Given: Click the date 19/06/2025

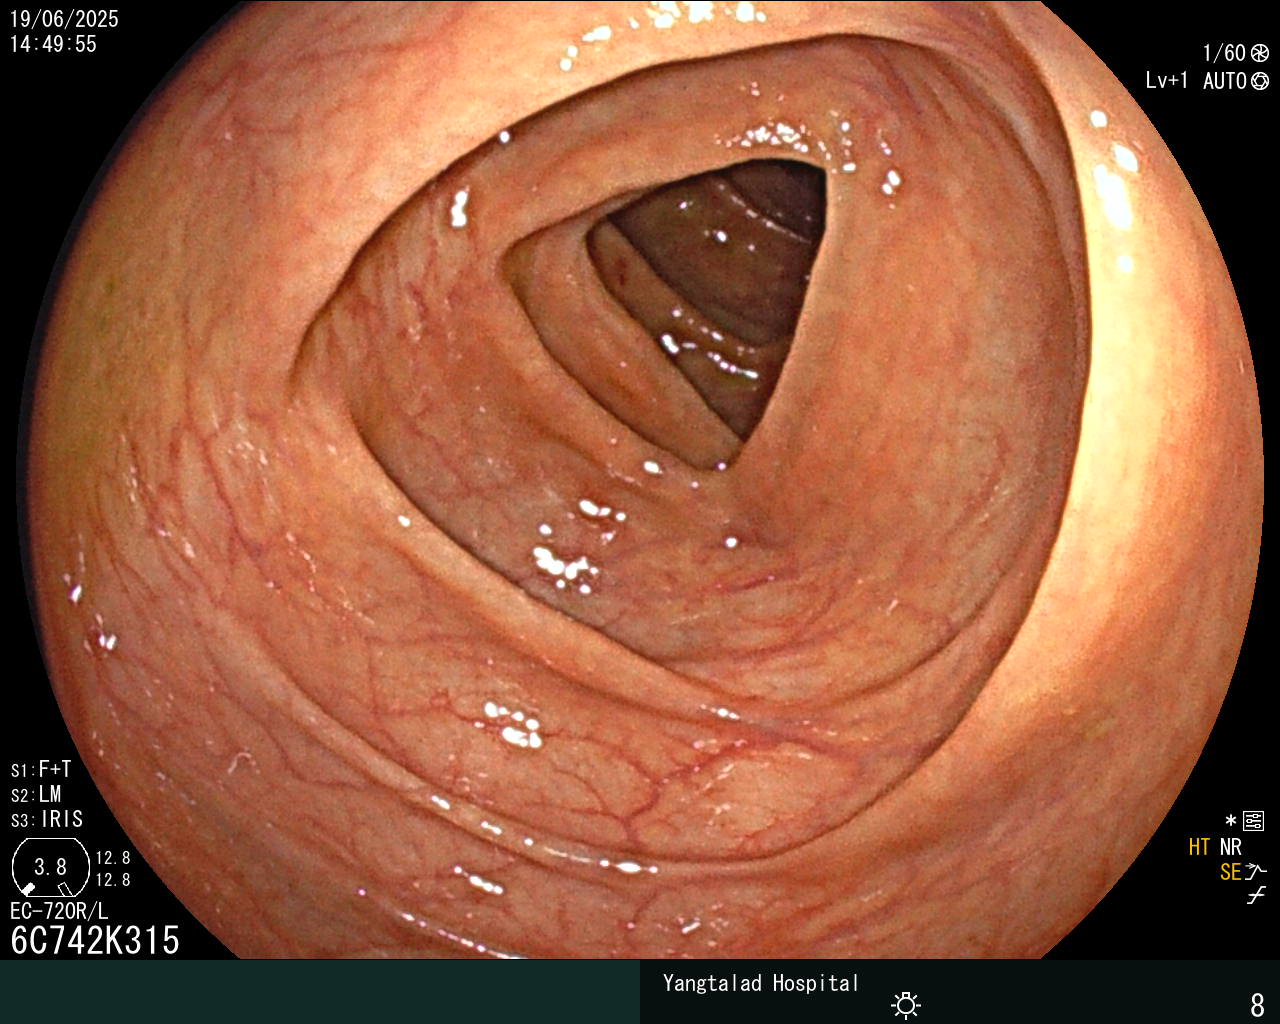Looking at the screenshot, I should point(64,19).
